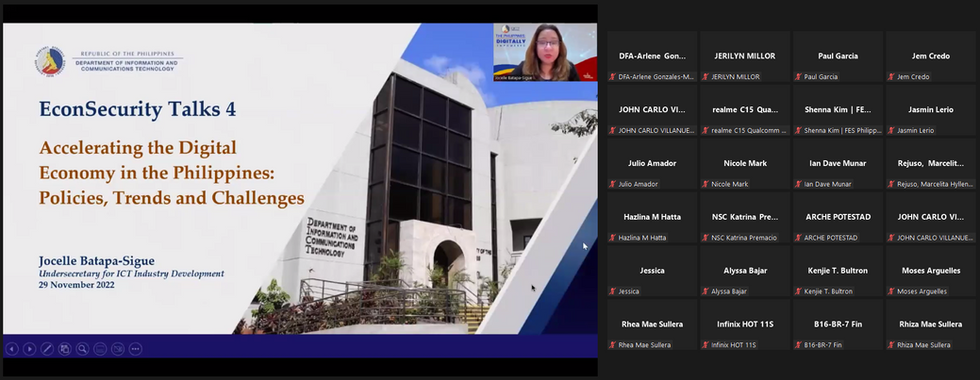The width and height of the screenshot is (980, 380).
Task: Click muted mic icon for Rejuso, Marcelita
Action: point(891,184)
